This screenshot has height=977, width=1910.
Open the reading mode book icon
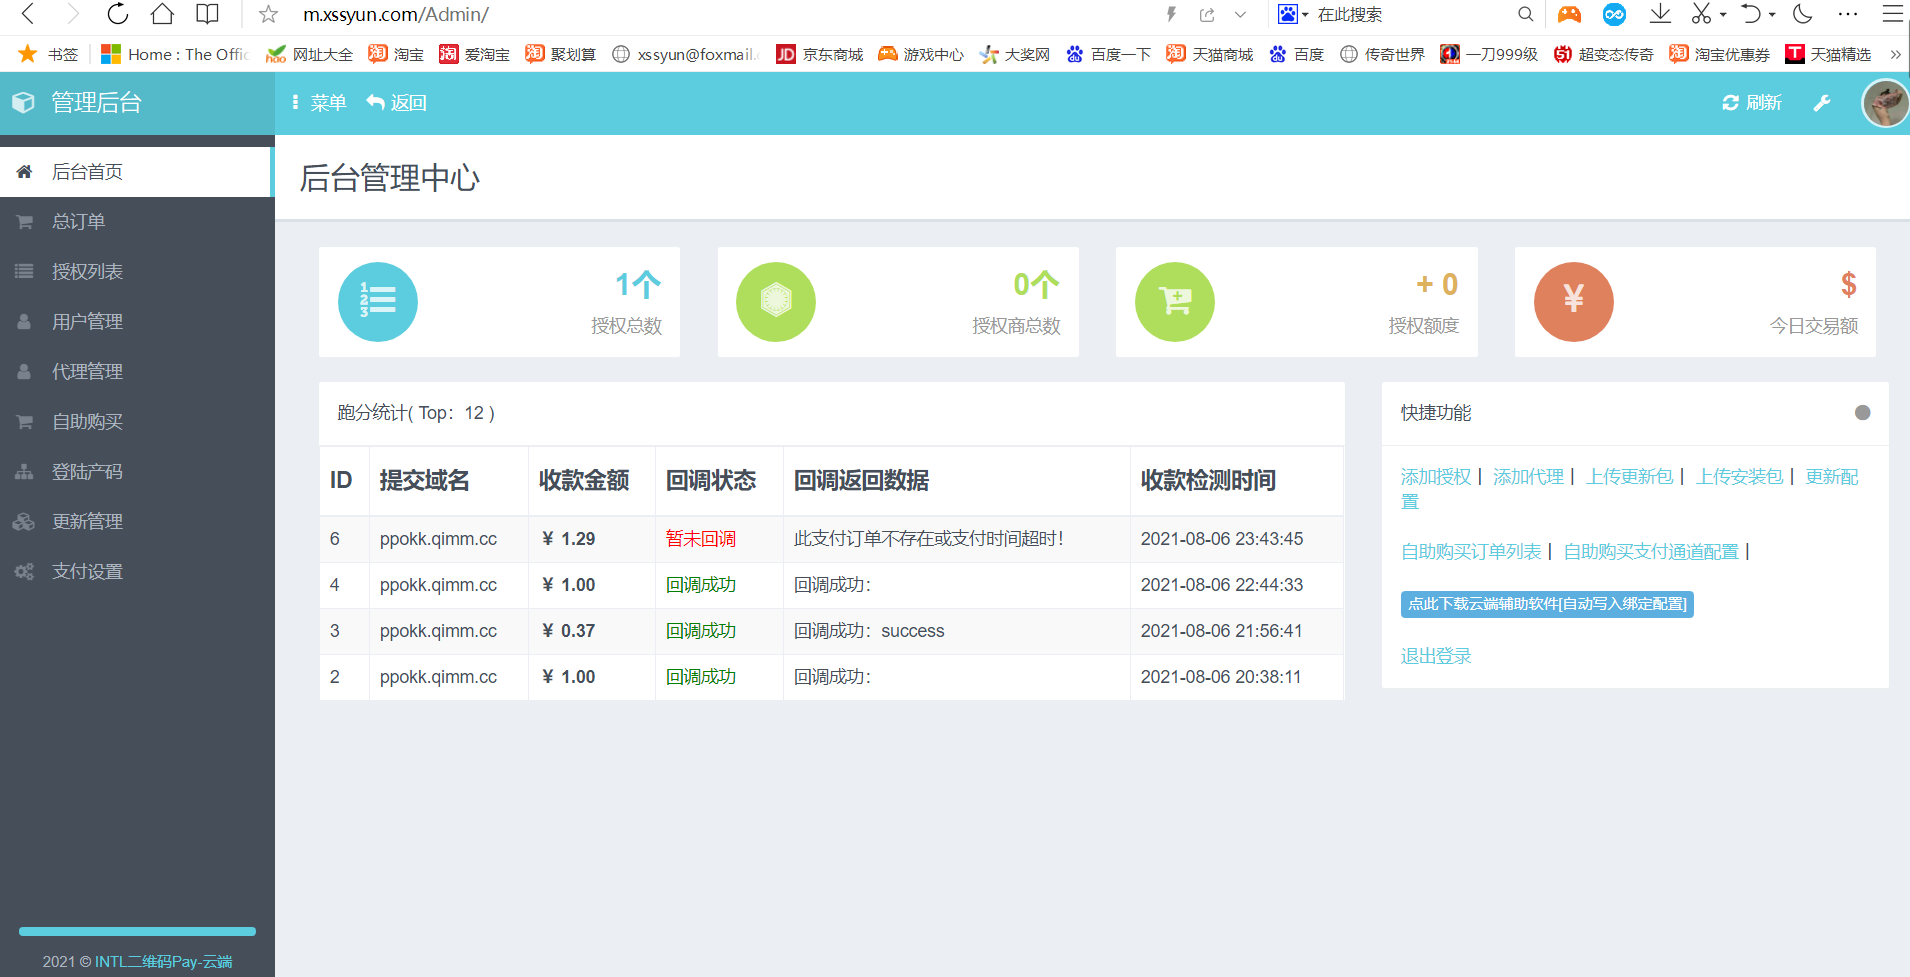pos(207,14)
